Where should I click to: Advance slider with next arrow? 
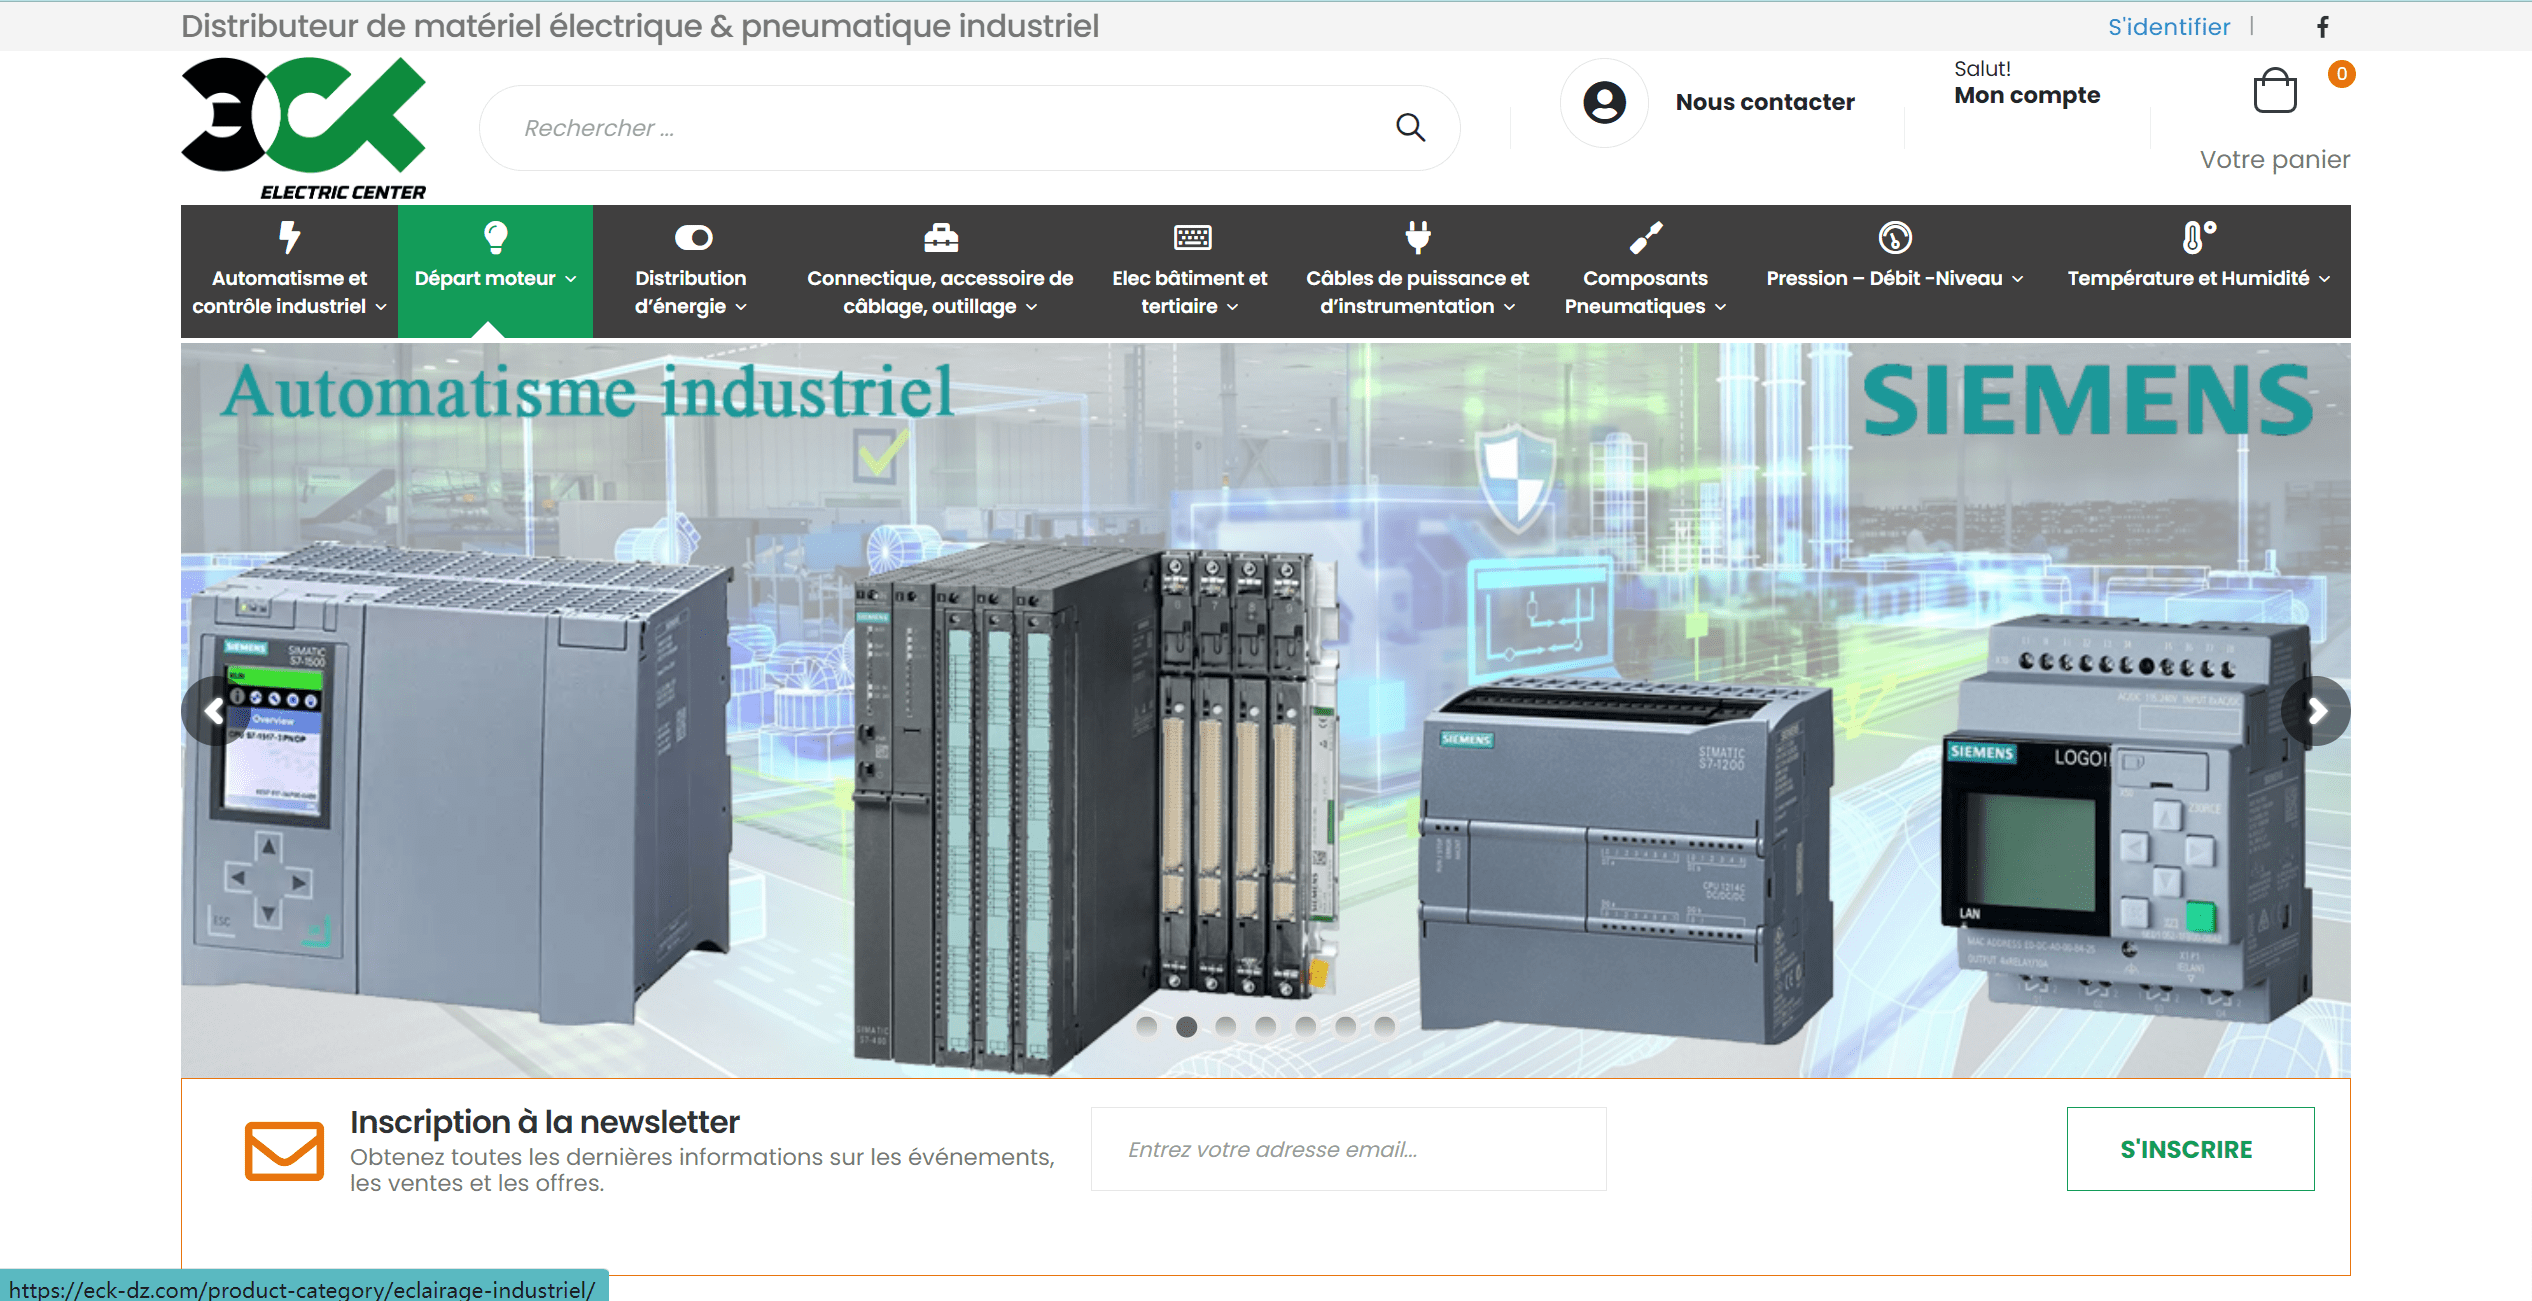(2317, 711)
